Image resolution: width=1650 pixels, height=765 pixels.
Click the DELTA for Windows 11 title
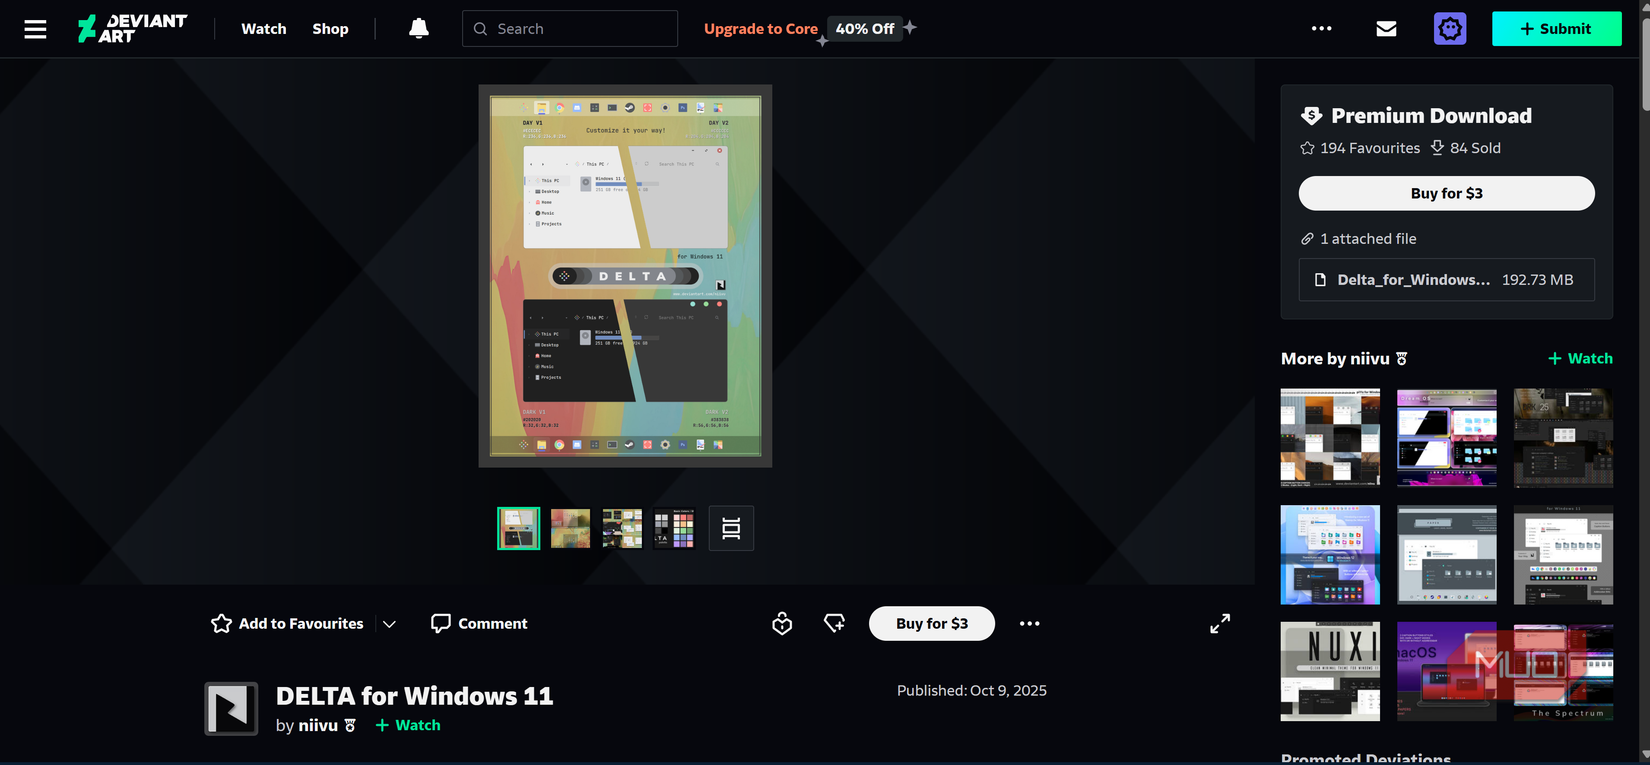[x=414, y=696]
